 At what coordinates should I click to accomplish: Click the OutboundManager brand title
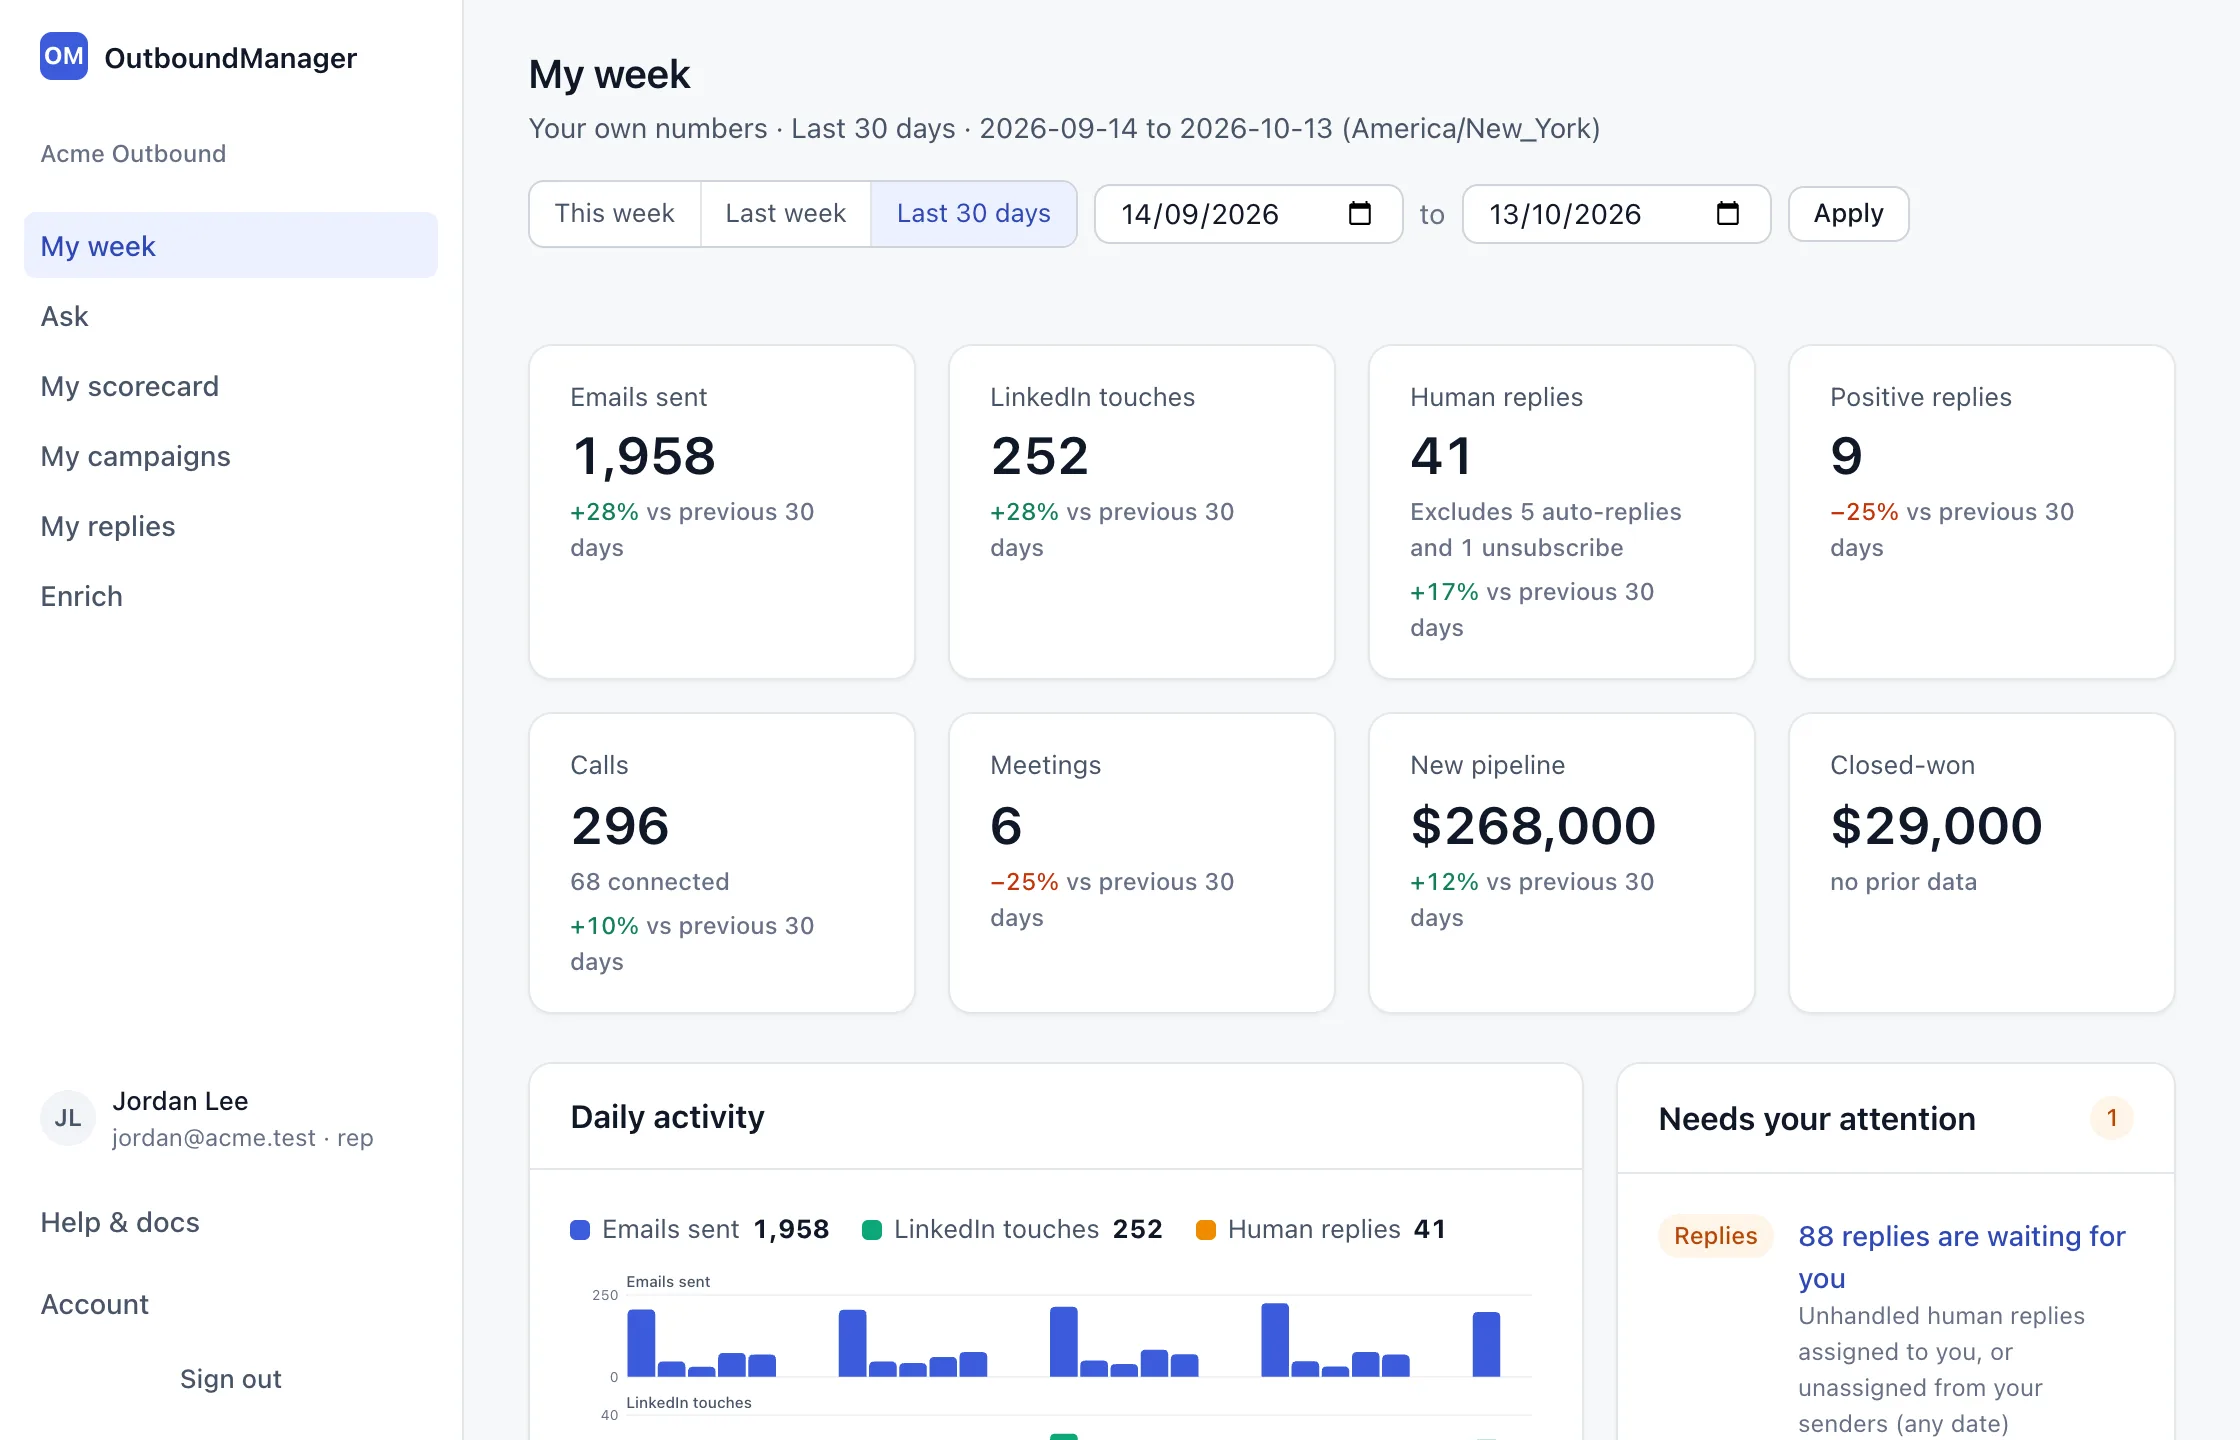click(231, 58)
